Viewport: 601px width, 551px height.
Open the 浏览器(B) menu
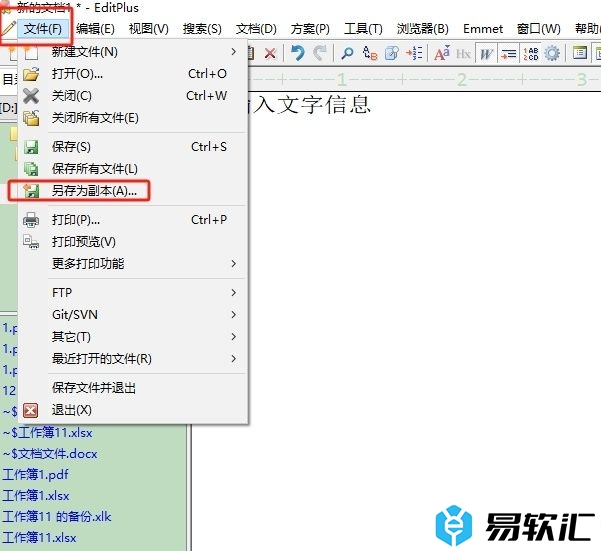click(422, 29)
